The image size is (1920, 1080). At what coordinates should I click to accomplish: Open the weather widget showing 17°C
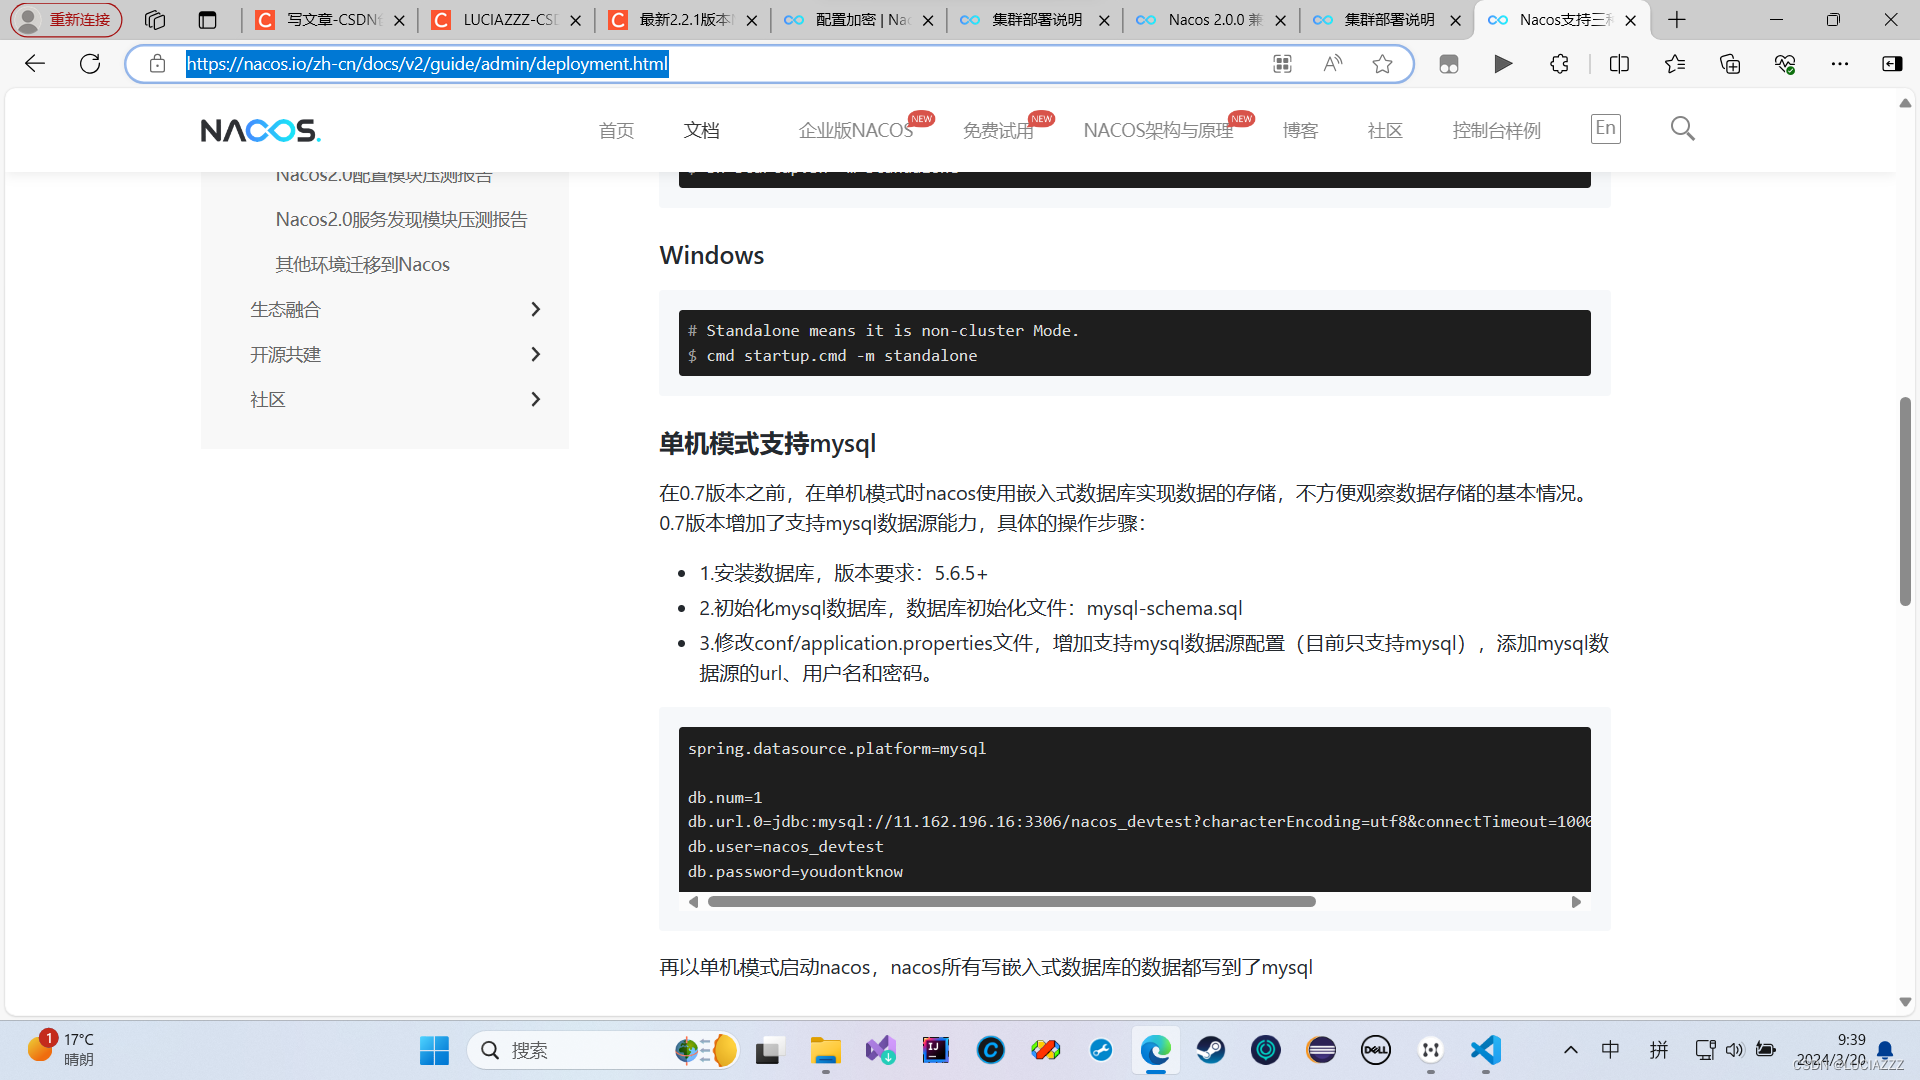(62, 1049)
